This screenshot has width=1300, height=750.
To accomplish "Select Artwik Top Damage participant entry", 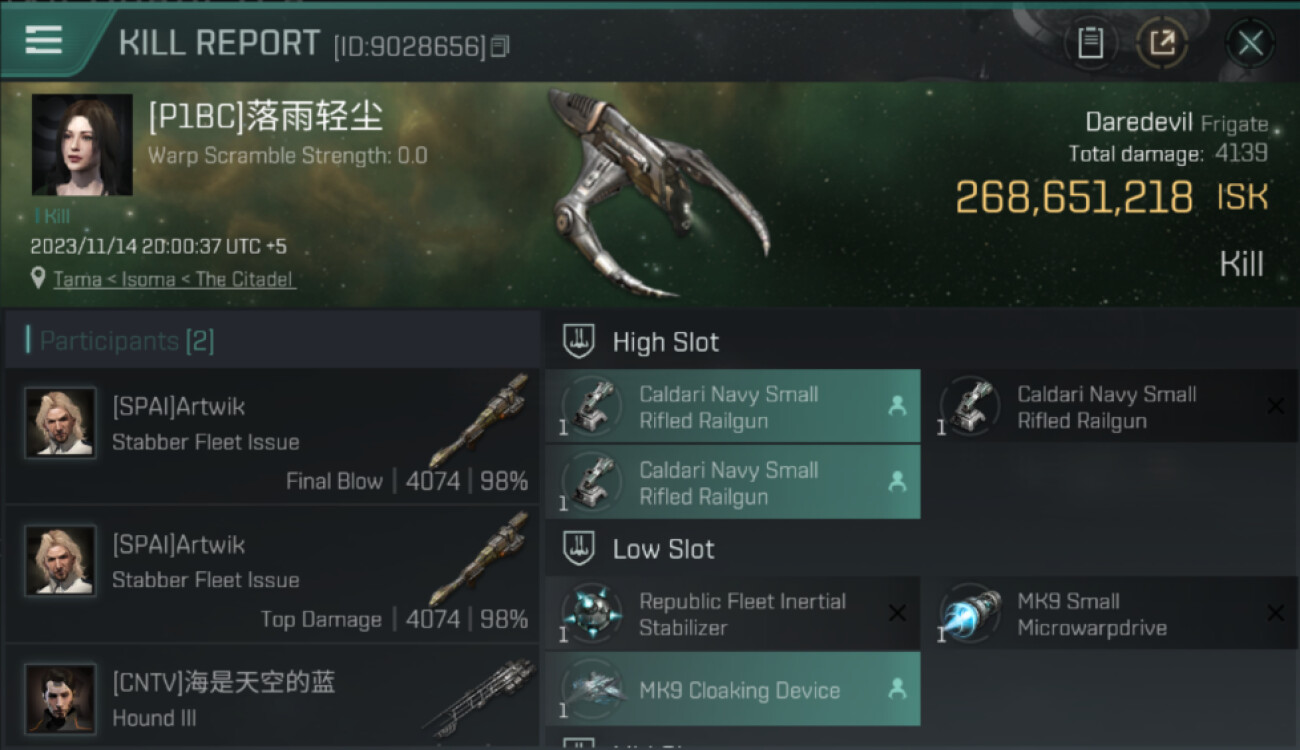I will click(272, 574).
